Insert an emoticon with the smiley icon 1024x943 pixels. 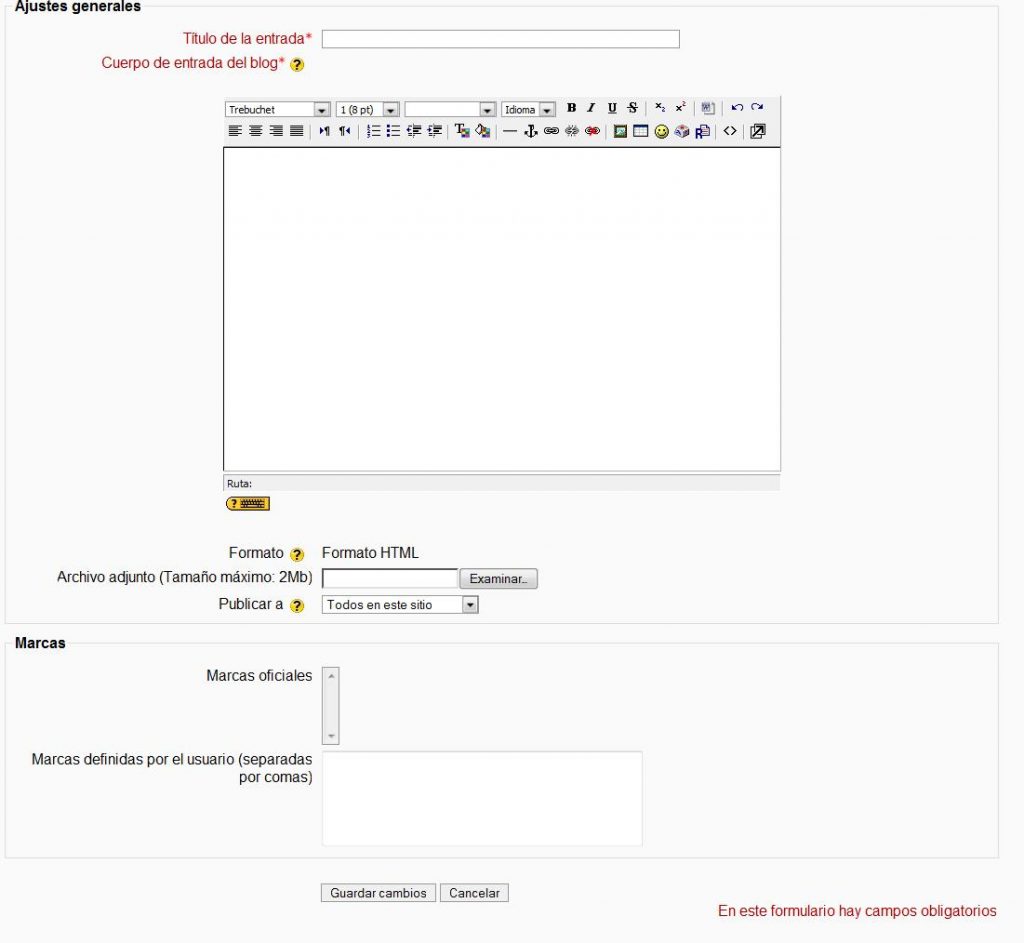(x=661, y=131)
